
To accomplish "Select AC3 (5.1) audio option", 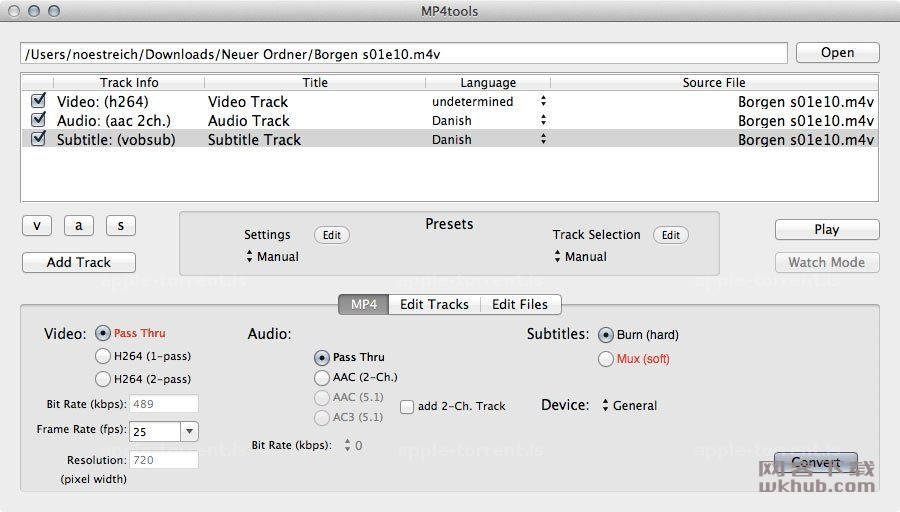I will (322, 417).
